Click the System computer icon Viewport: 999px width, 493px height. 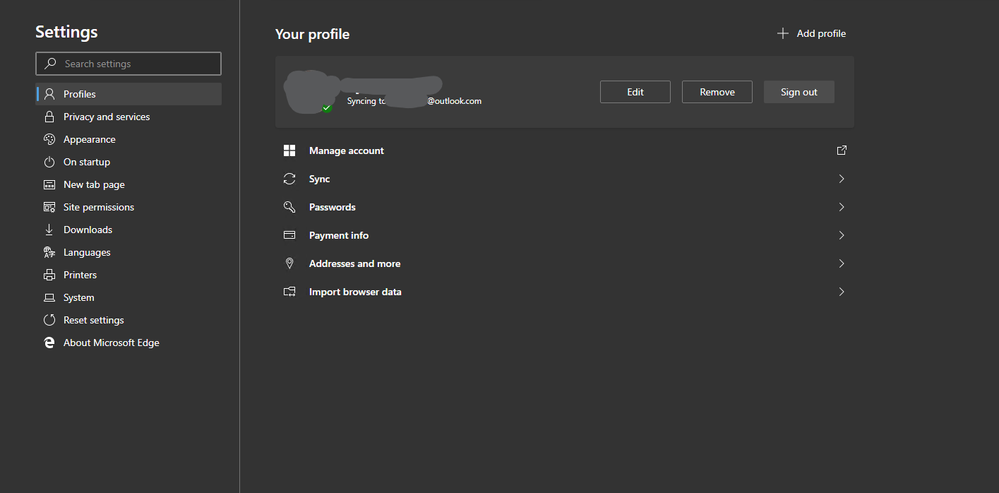pyautogui.click(x=49, y=297)
